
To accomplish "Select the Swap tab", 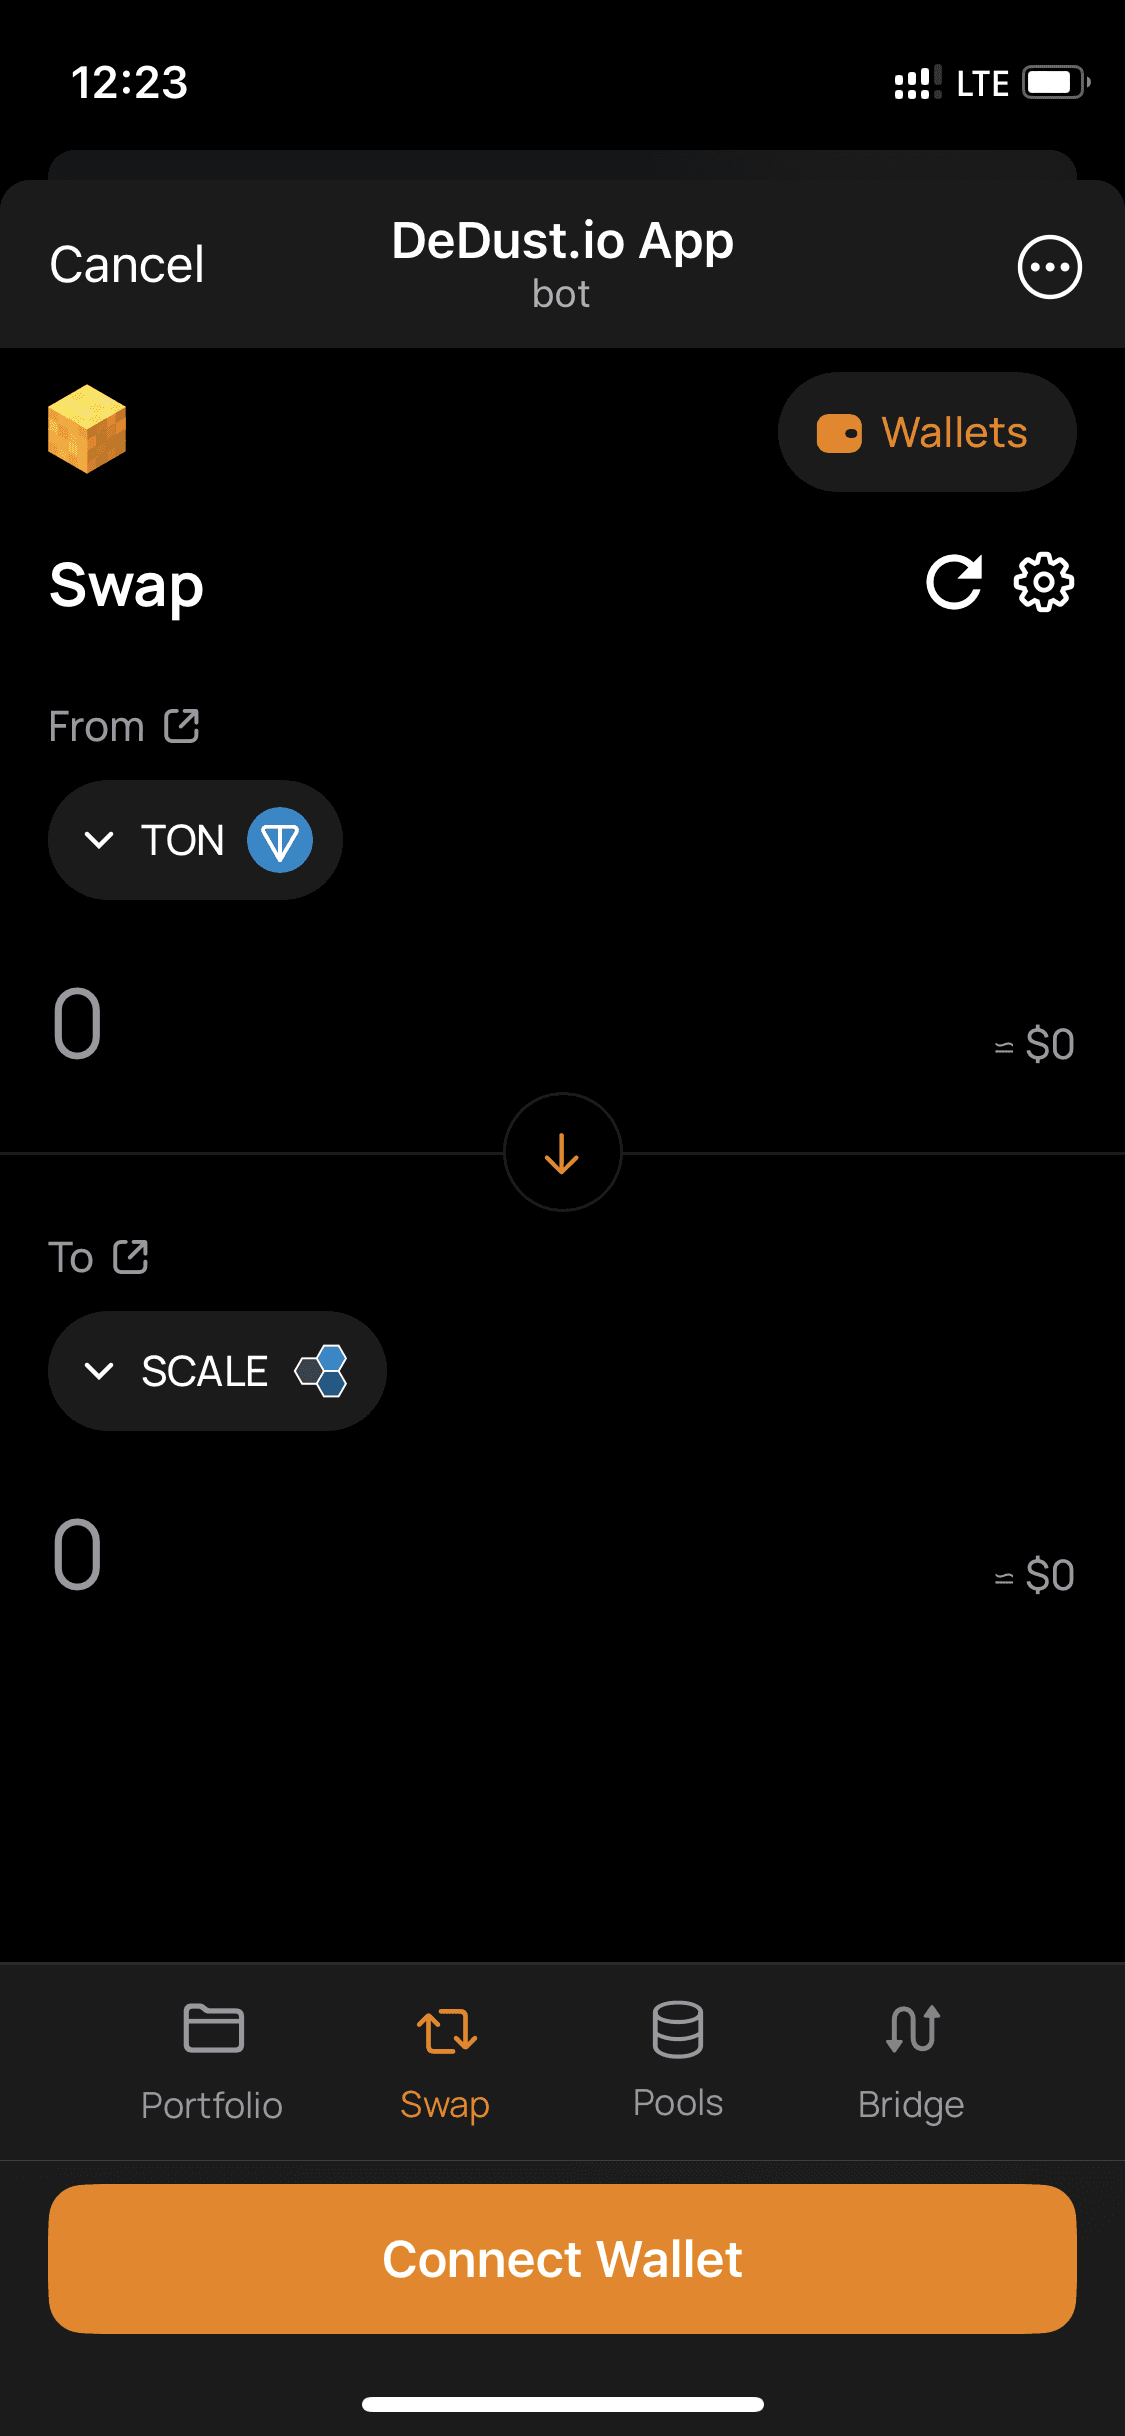I will pos(445,2062).
